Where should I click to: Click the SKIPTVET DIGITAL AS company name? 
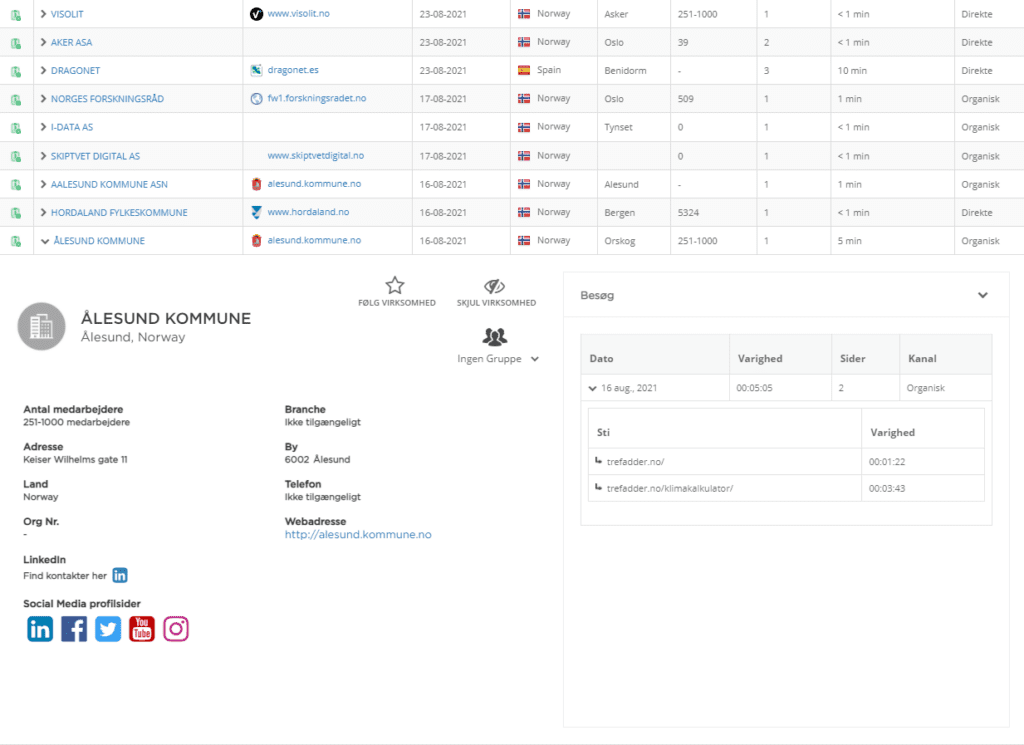coord(95,156)
